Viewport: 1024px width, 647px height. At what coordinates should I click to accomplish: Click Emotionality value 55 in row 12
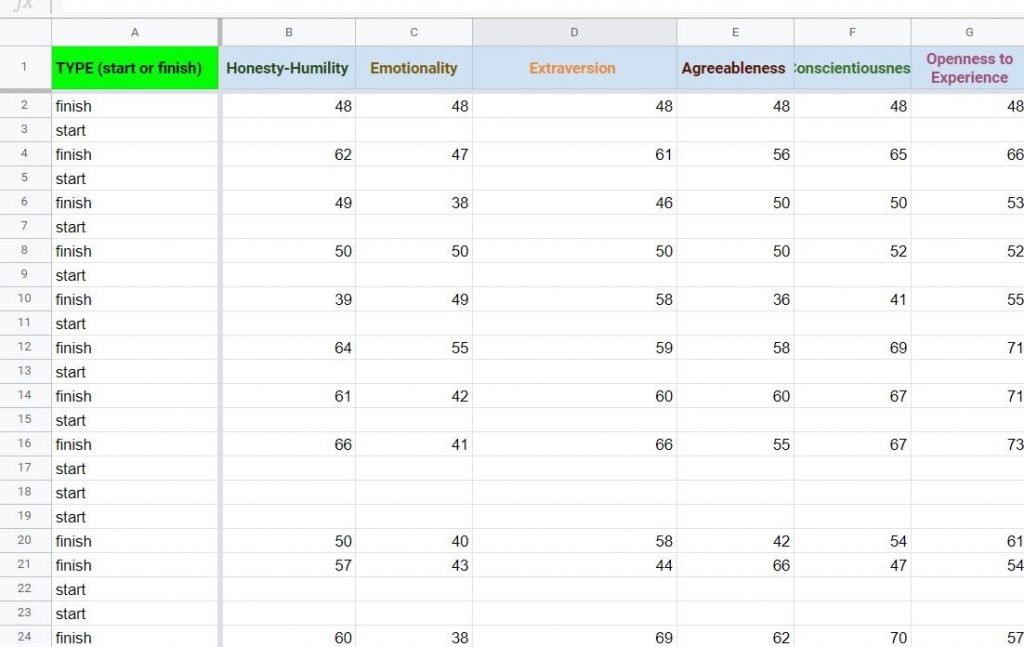[x=413, y=347]
